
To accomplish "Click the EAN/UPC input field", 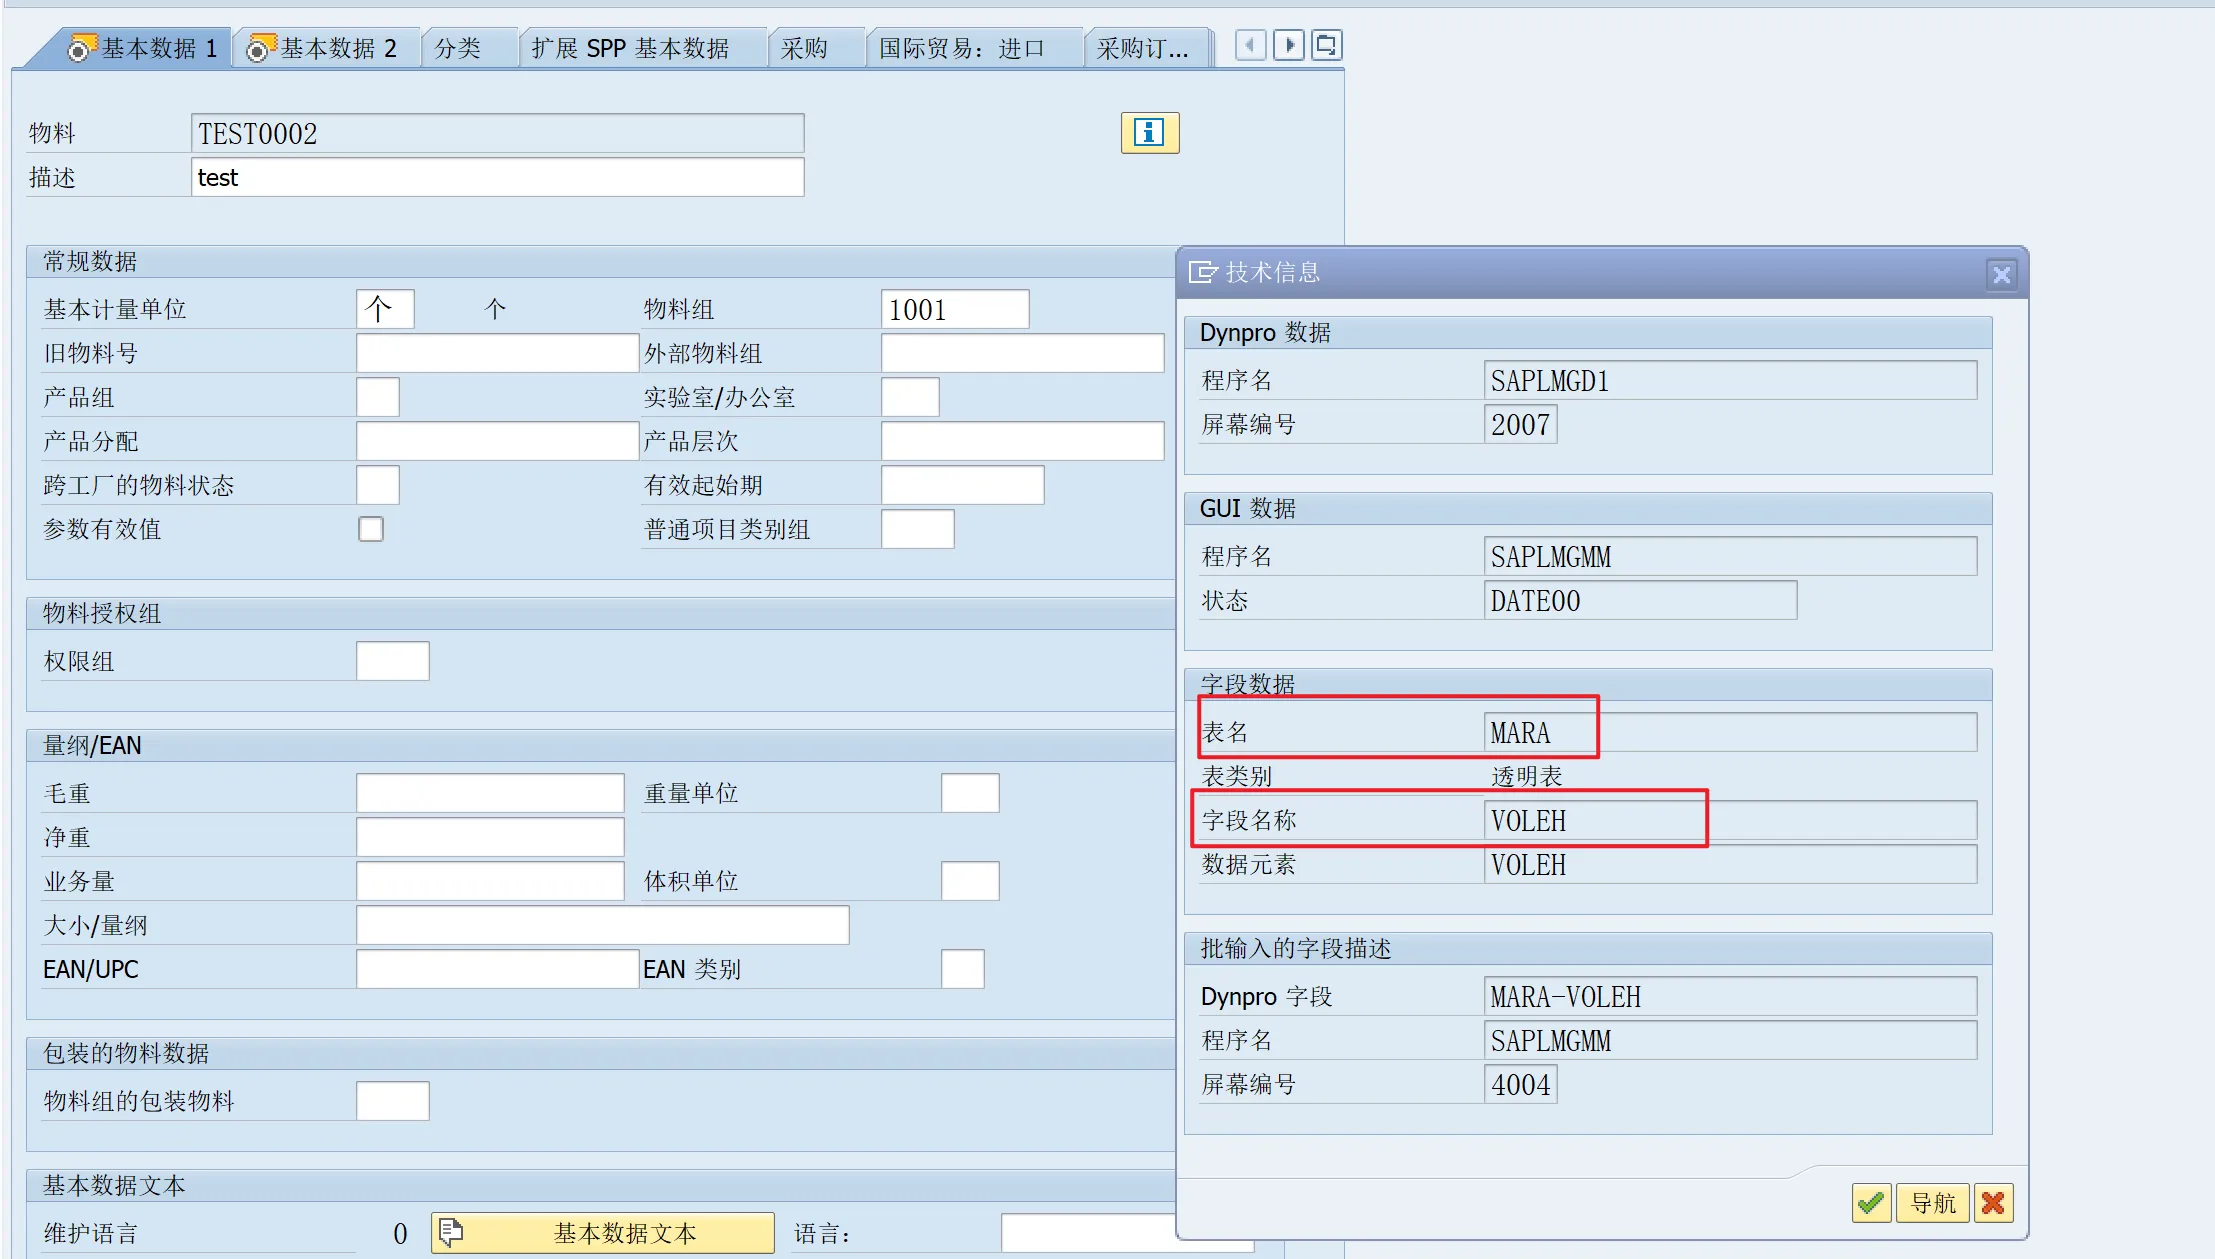I will coord(497,969).
